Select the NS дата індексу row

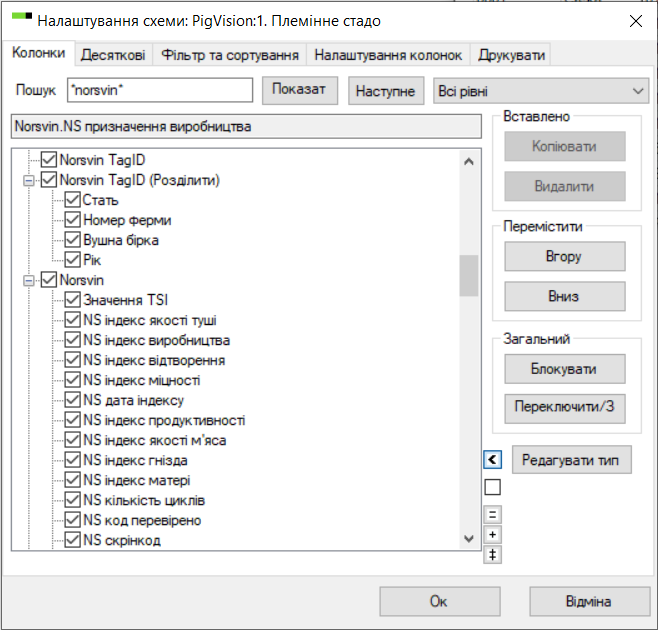click(x=133, y=400)
